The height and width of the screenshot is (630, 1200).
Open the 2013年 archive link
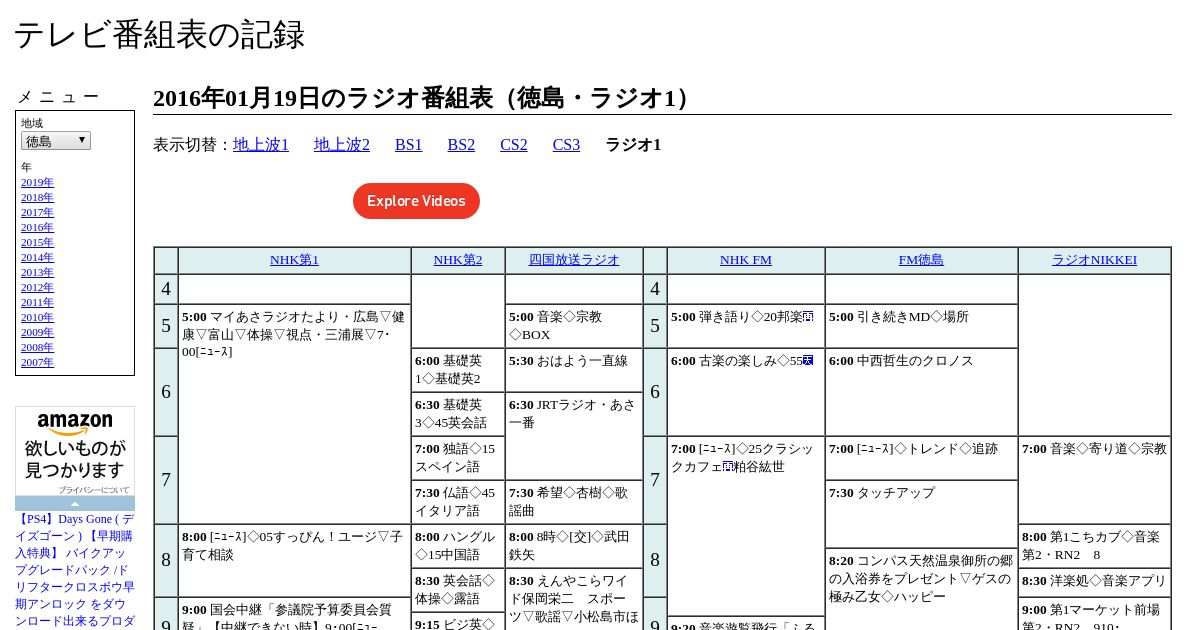tap(37, 273)
